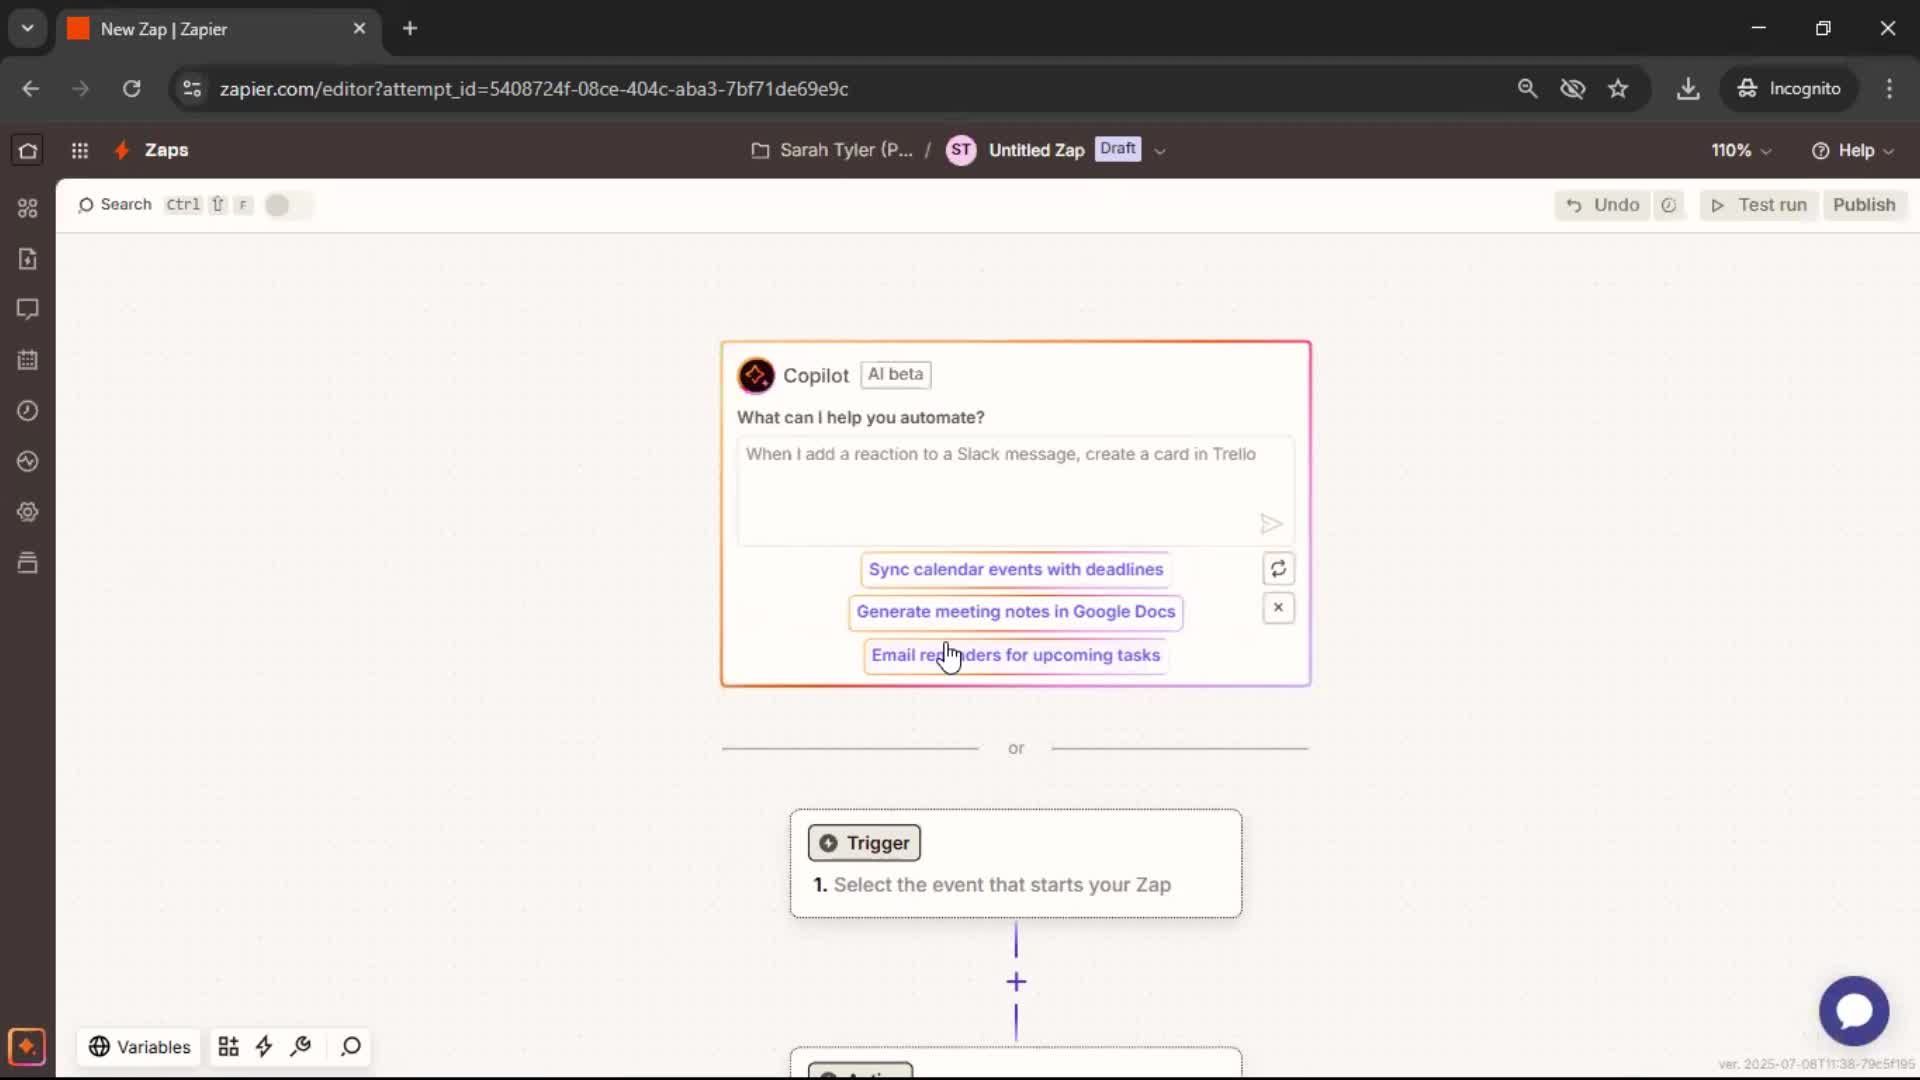Select the event that starts your Zap
1920x1080 pixels.
point(1002,885)
